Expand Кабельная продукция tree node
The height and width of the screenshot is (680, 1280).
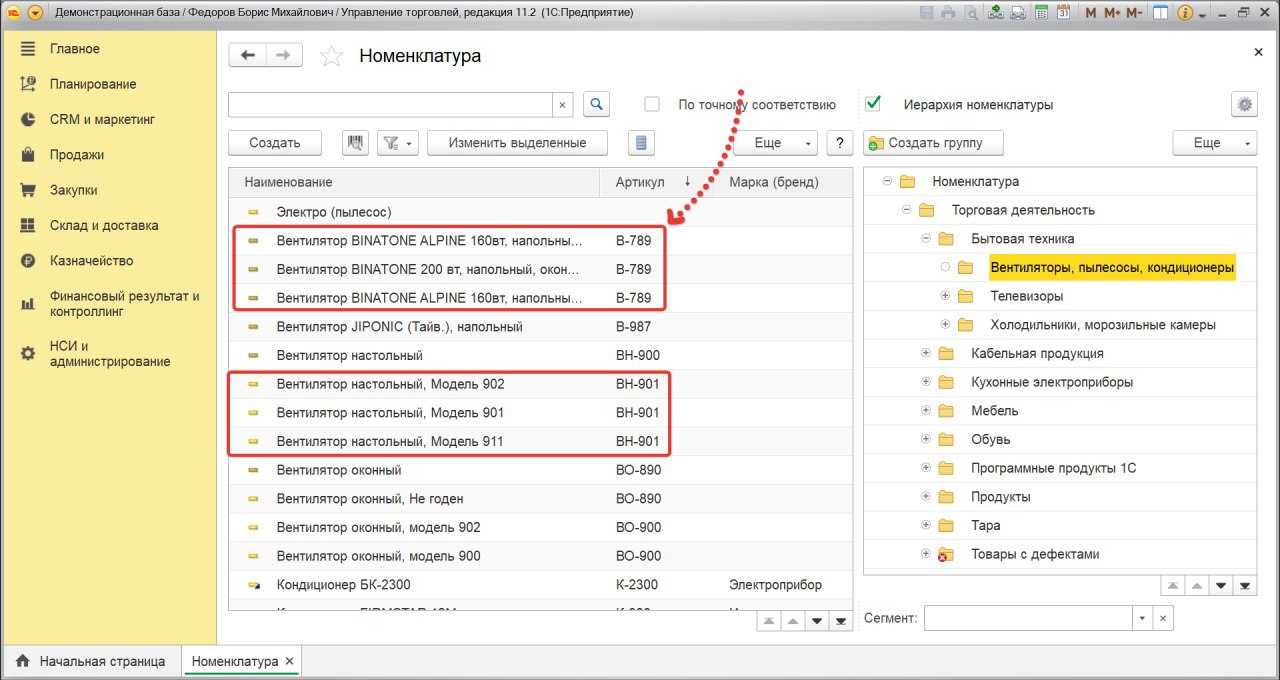[x=926, y=353]
